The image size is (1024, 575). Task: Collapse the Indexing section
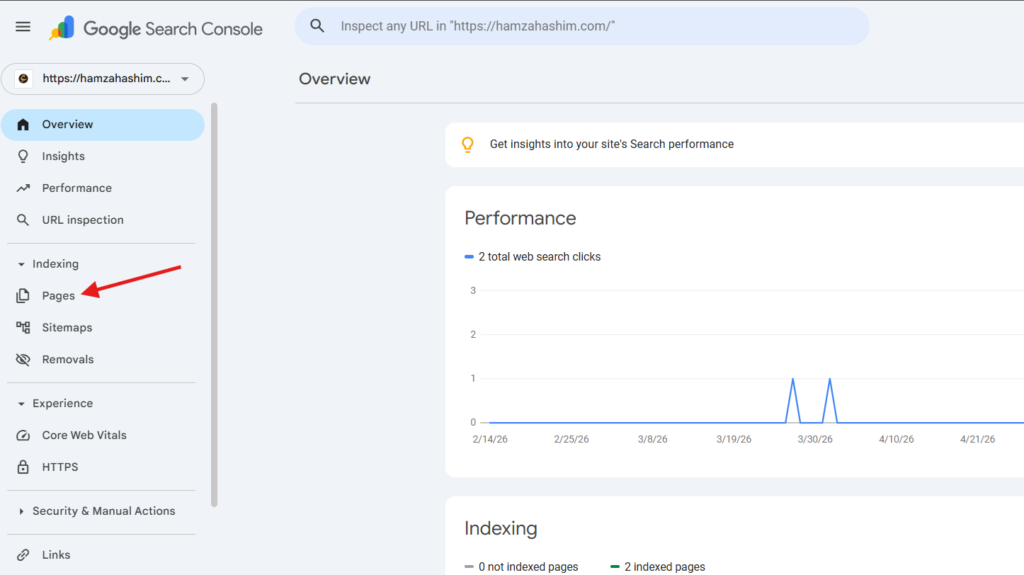tap(21, 264)
